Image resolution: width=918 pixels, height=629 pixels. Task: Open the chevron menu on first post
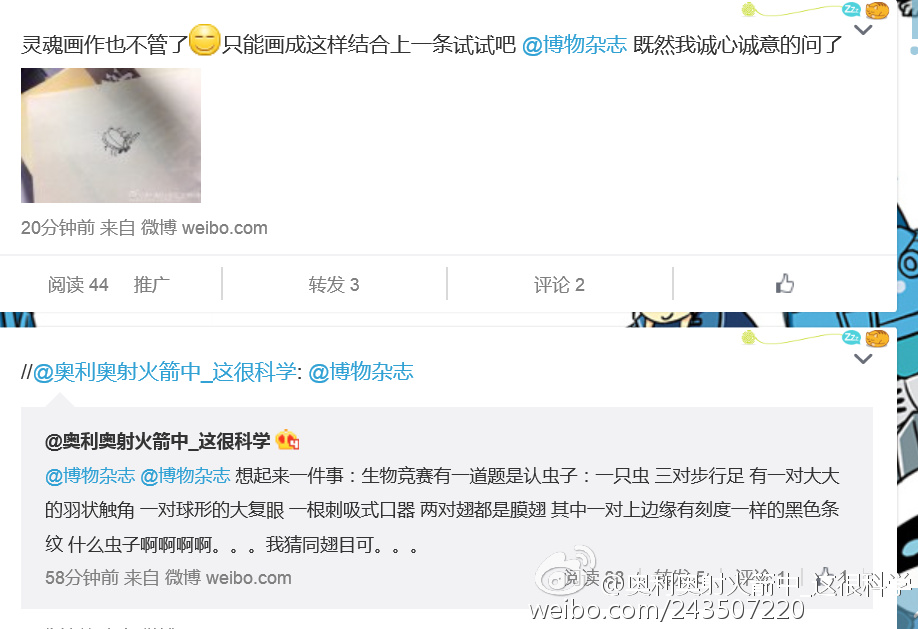coord(863,30)
